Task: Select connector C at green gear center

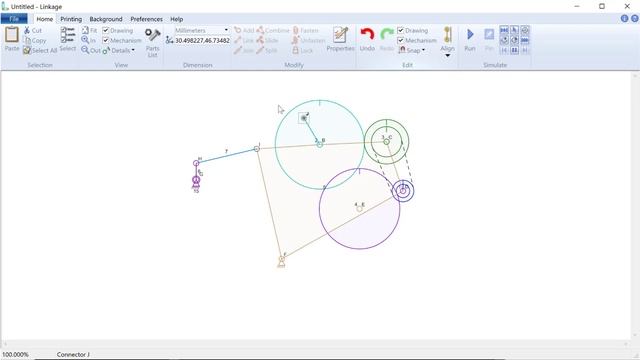Action: tap(386, 142)
